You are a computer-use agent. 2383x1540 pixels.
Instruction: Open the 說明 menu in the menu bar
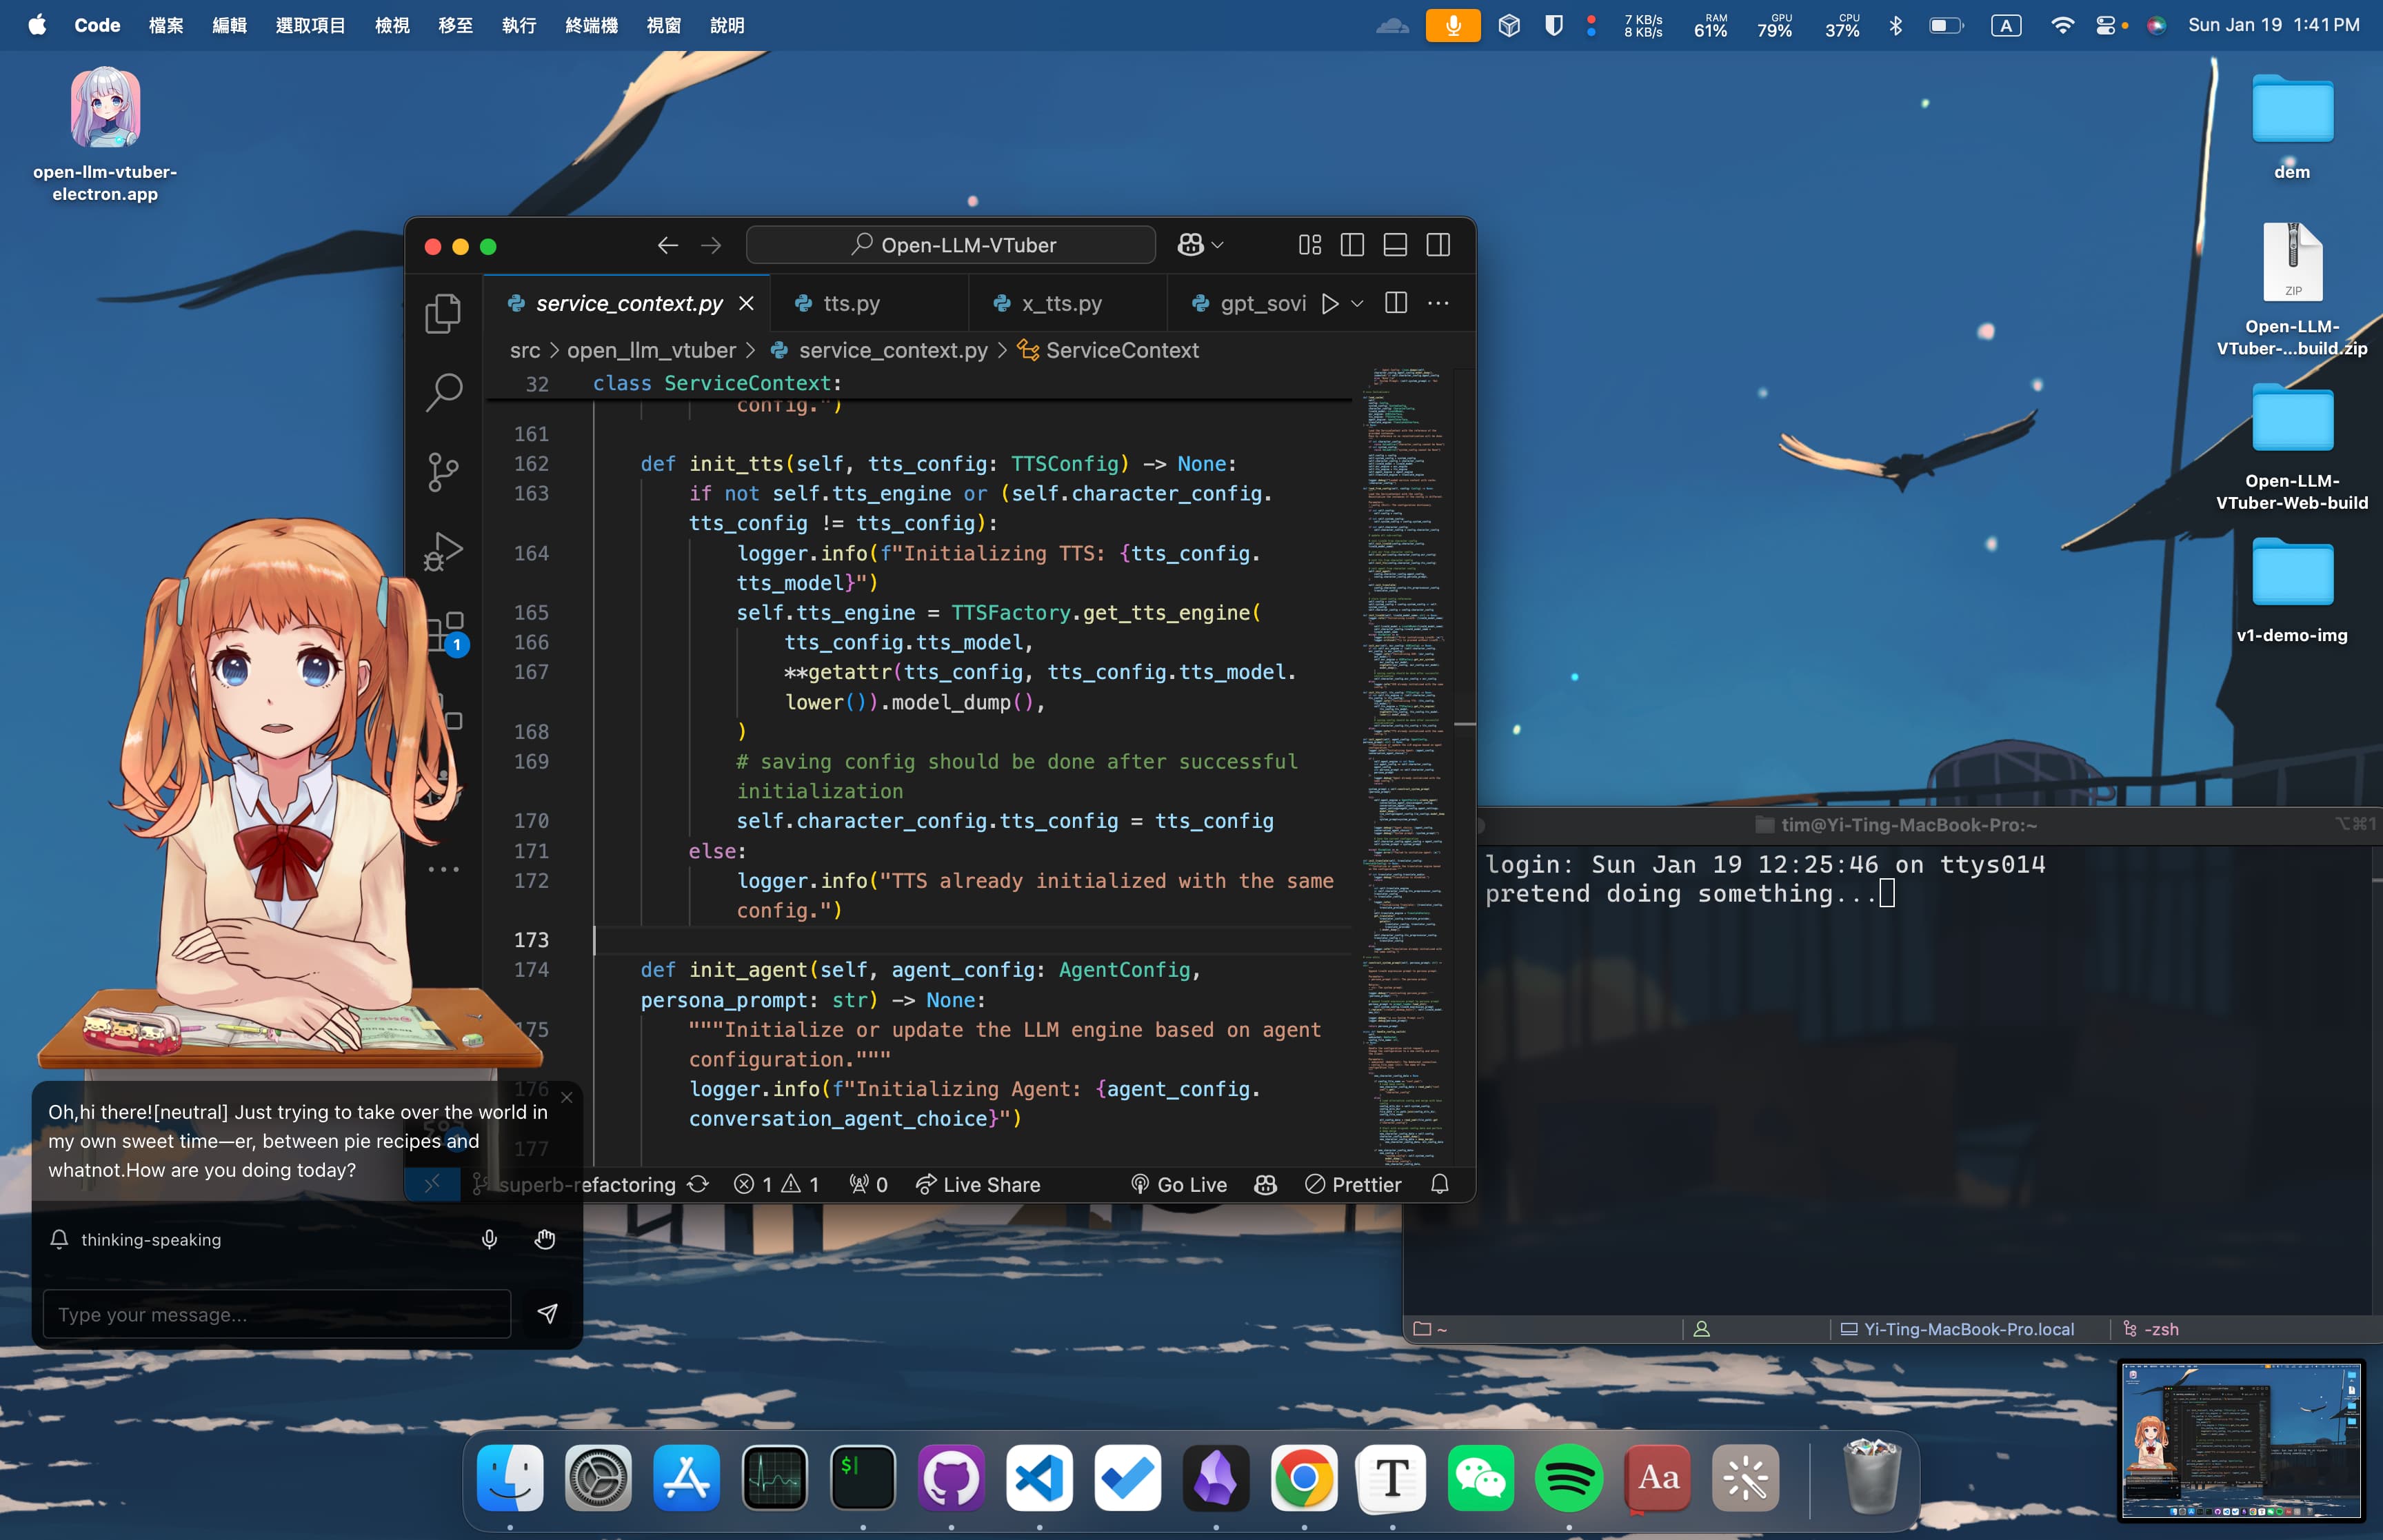727,25
